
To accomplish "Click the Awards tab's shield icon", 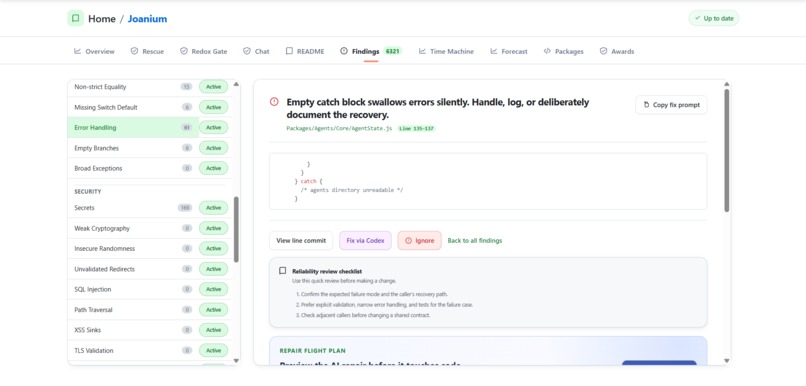I will pos(603,51).
